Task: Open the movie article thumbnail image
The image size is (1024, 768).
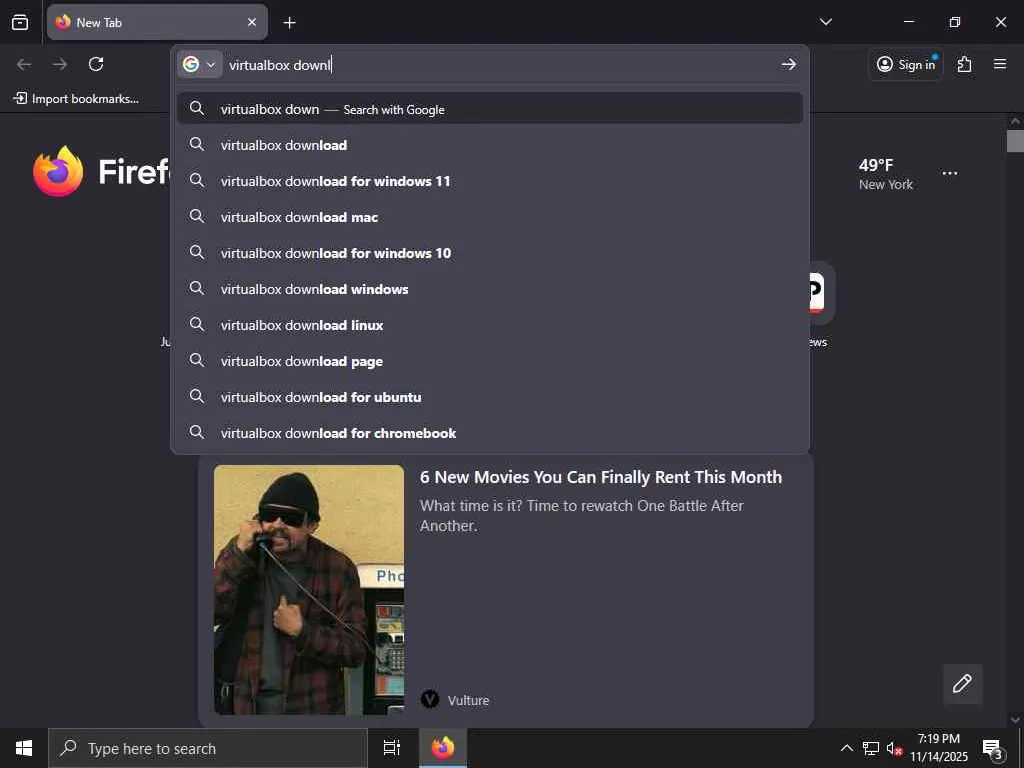Action: (309, 589)
